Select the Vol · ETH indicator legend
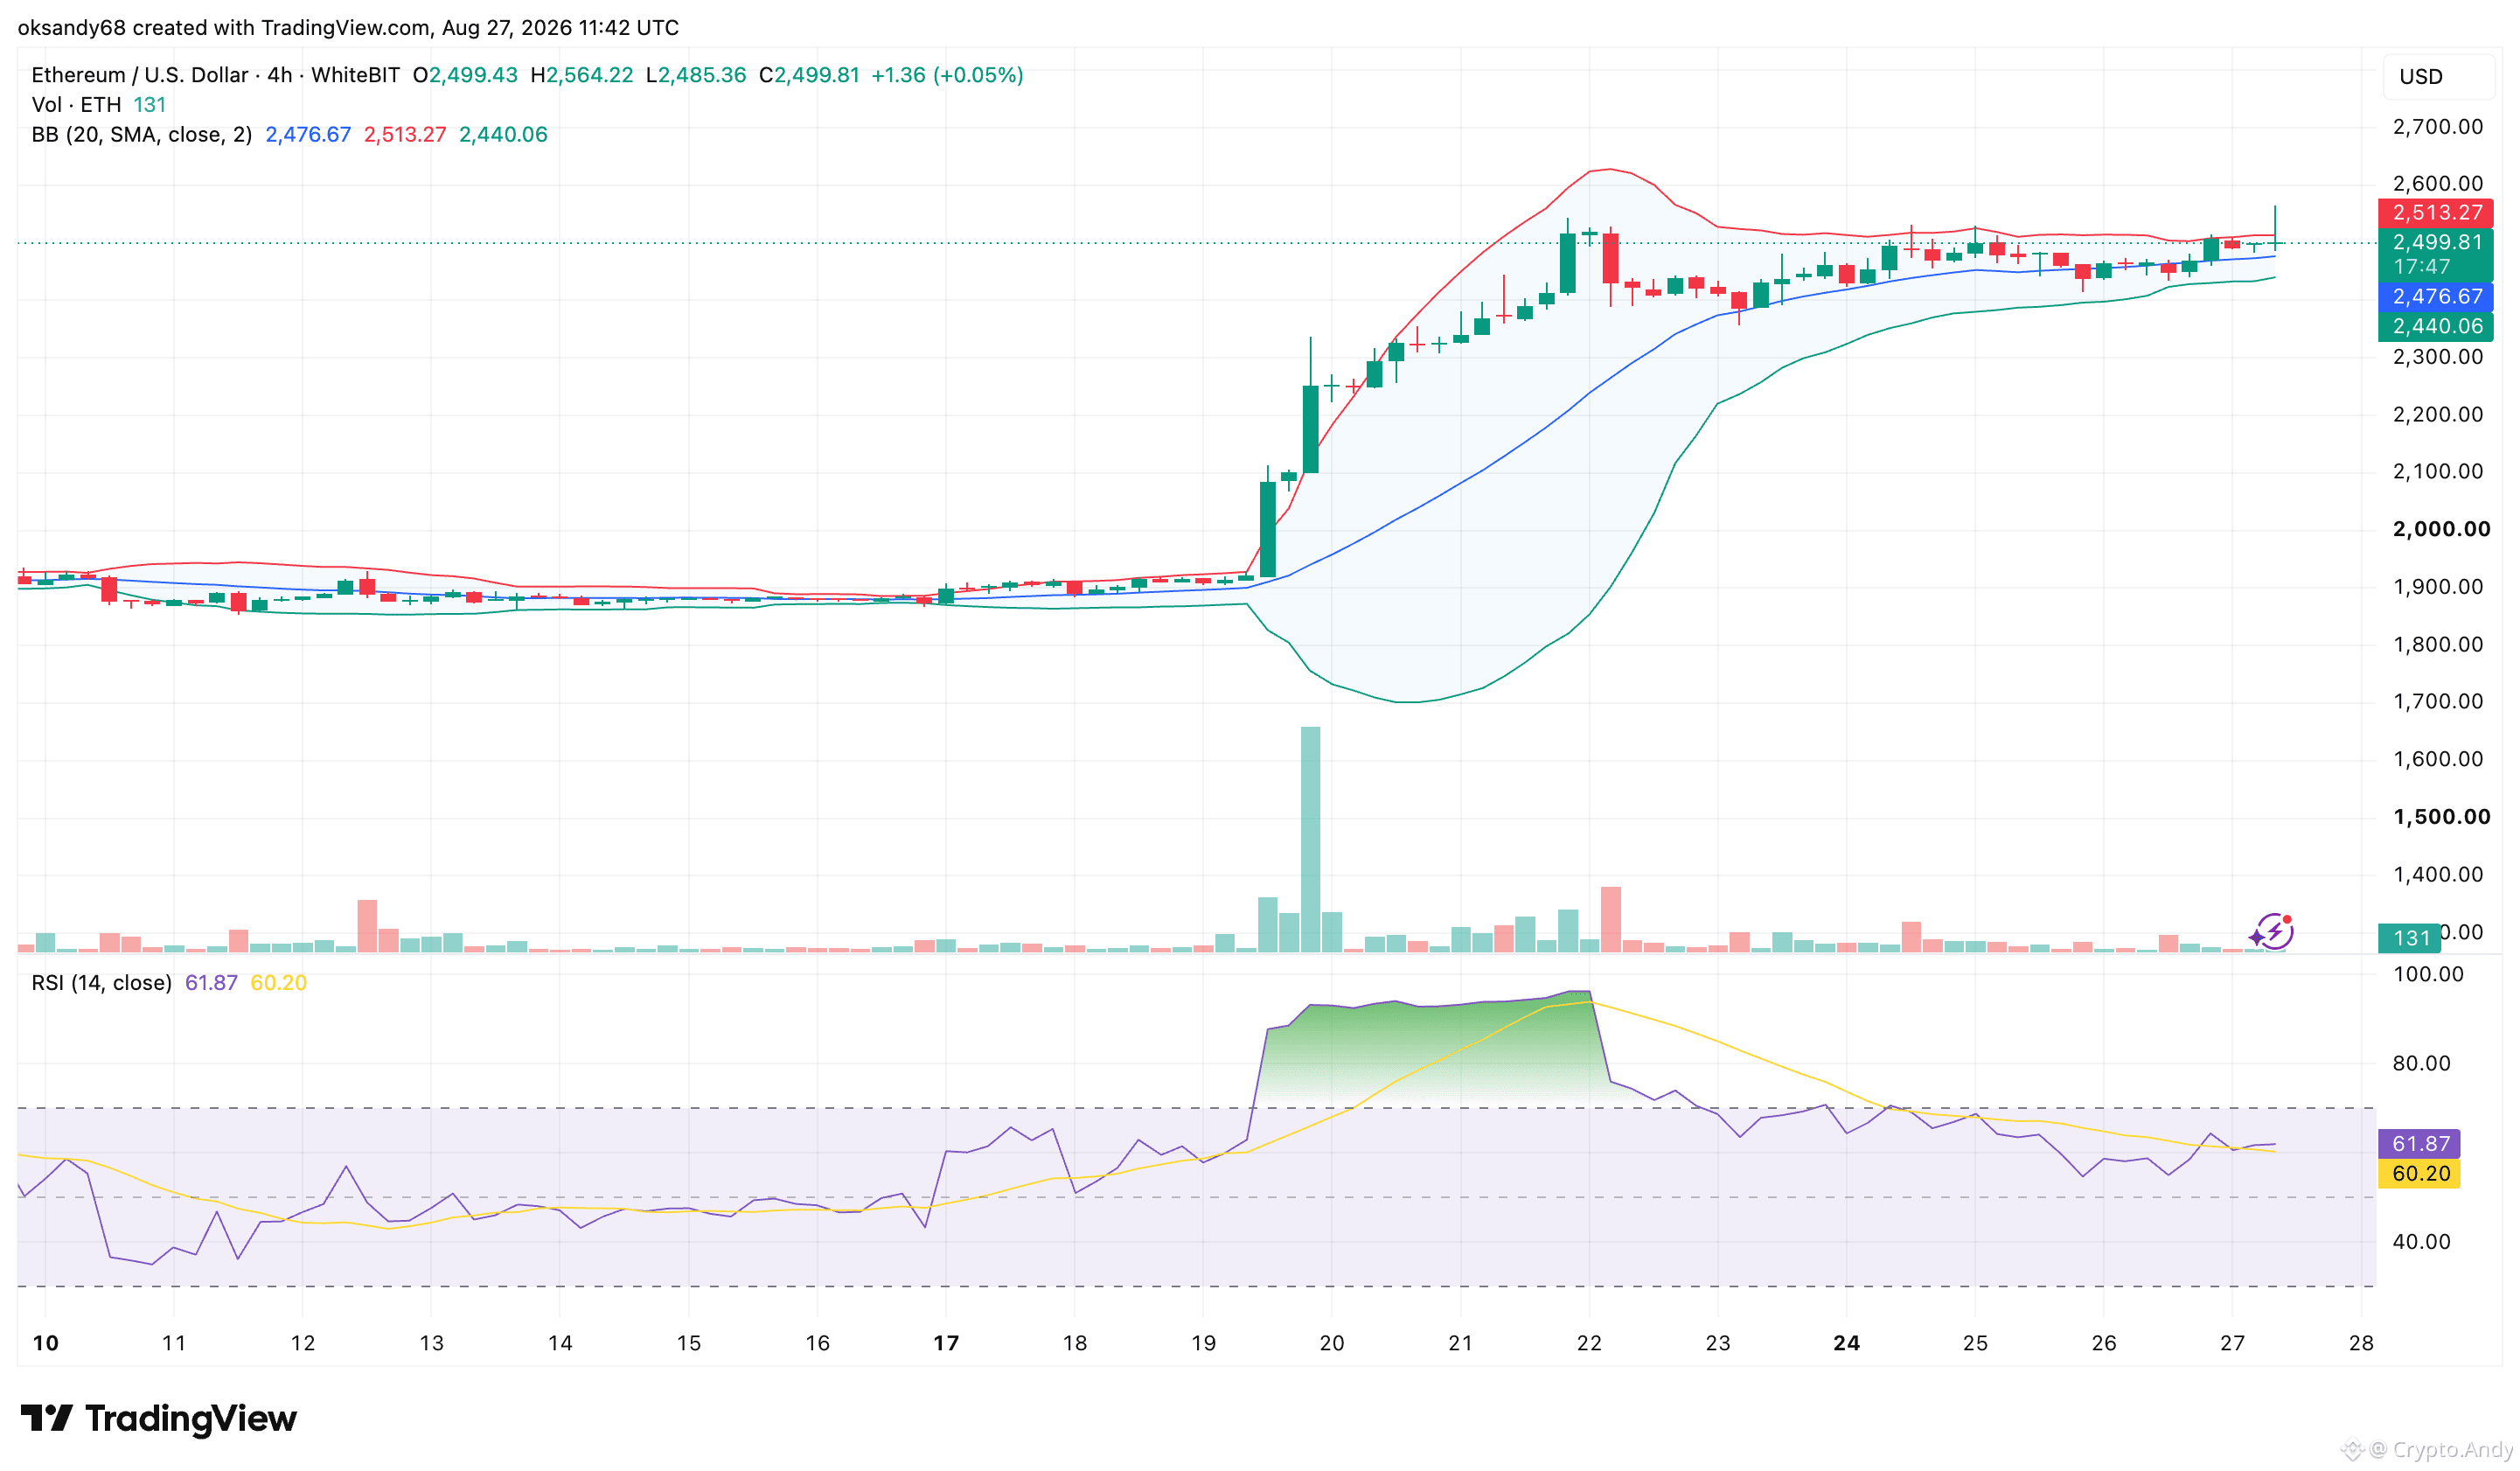 click(x=76, y=105)
